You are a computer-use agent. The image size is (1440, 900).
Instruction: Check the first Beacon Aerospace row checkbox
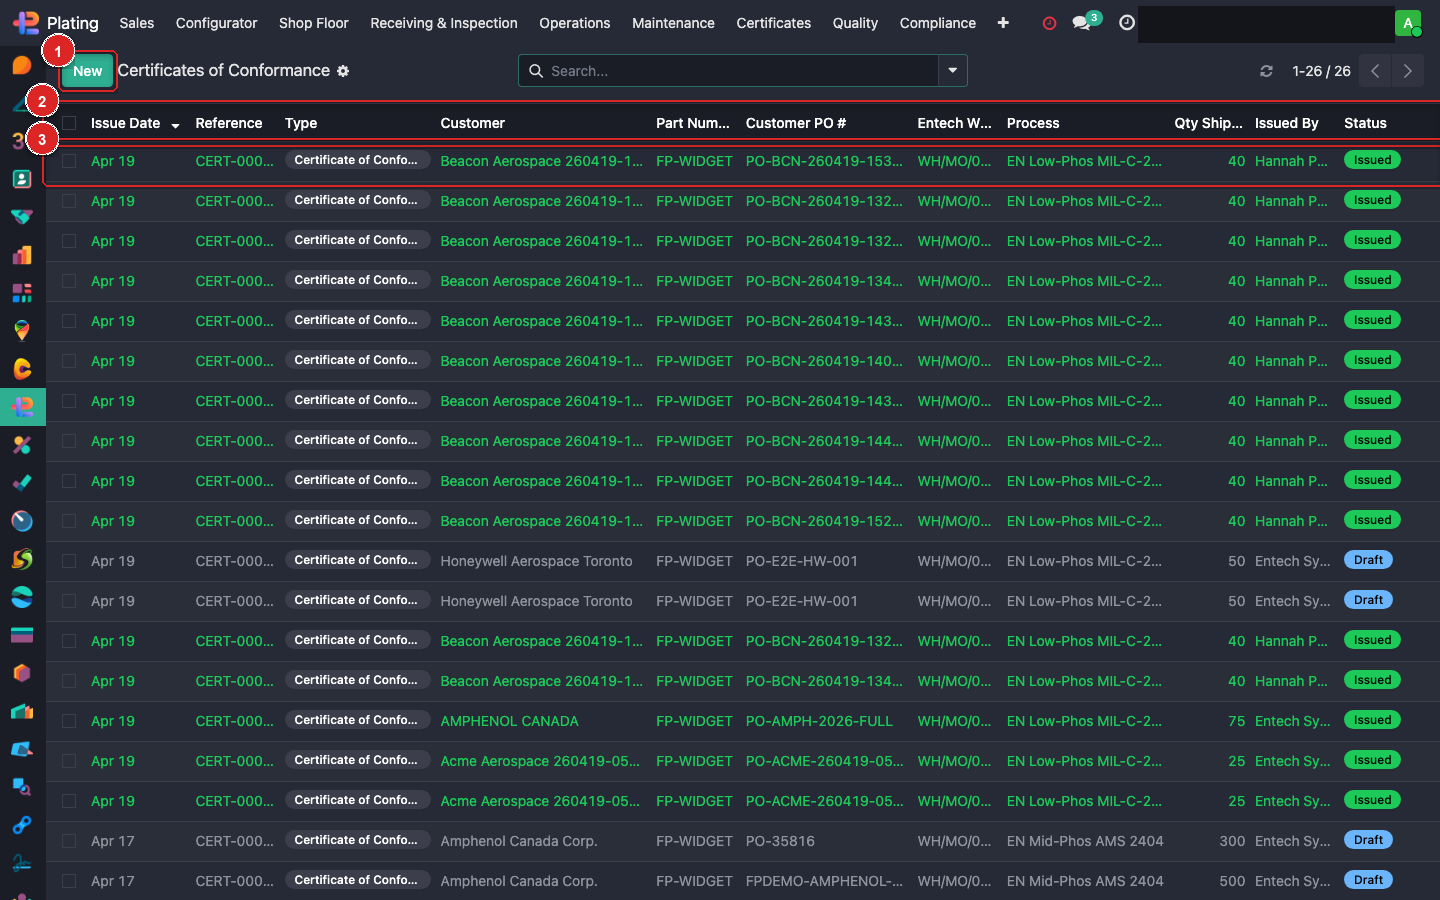[69, 161]
